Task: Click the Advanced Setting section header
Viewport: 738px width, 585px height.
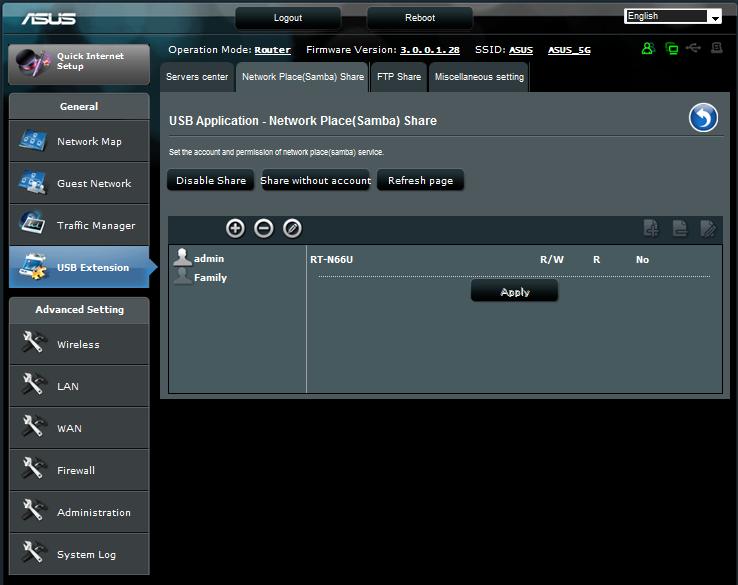Action: pos(79,309)
